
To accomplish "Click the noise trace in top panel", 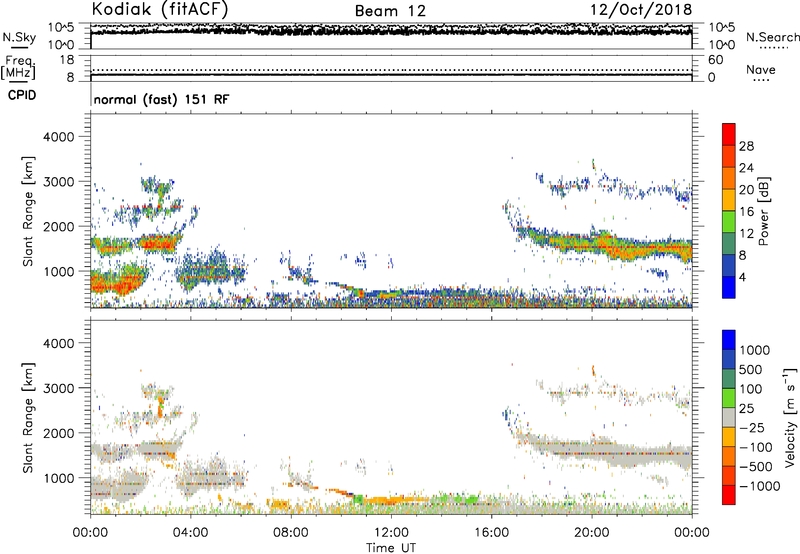I will point(391,31).
